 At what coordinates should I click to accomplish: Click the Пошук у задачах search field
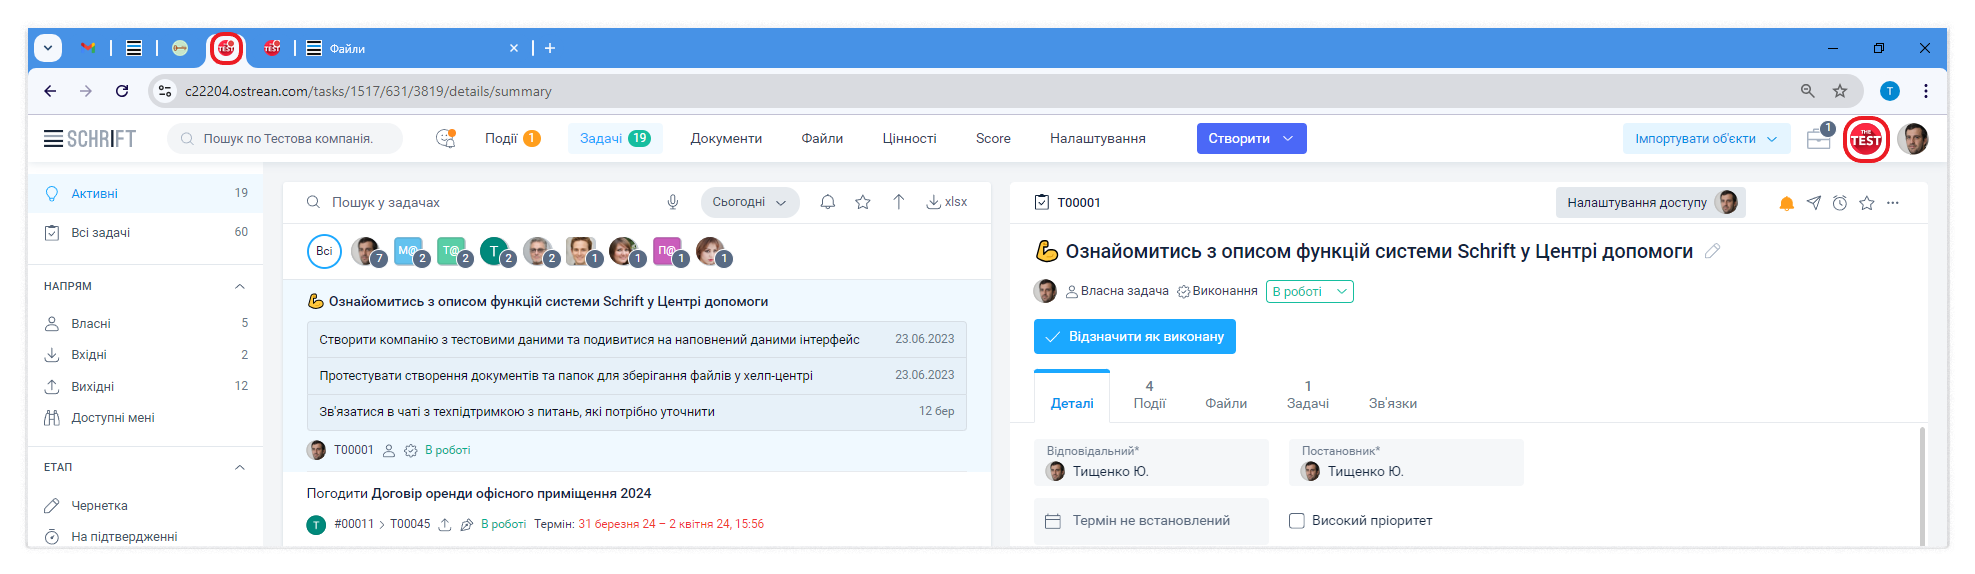pyautogui.click(x=480, y=202)
